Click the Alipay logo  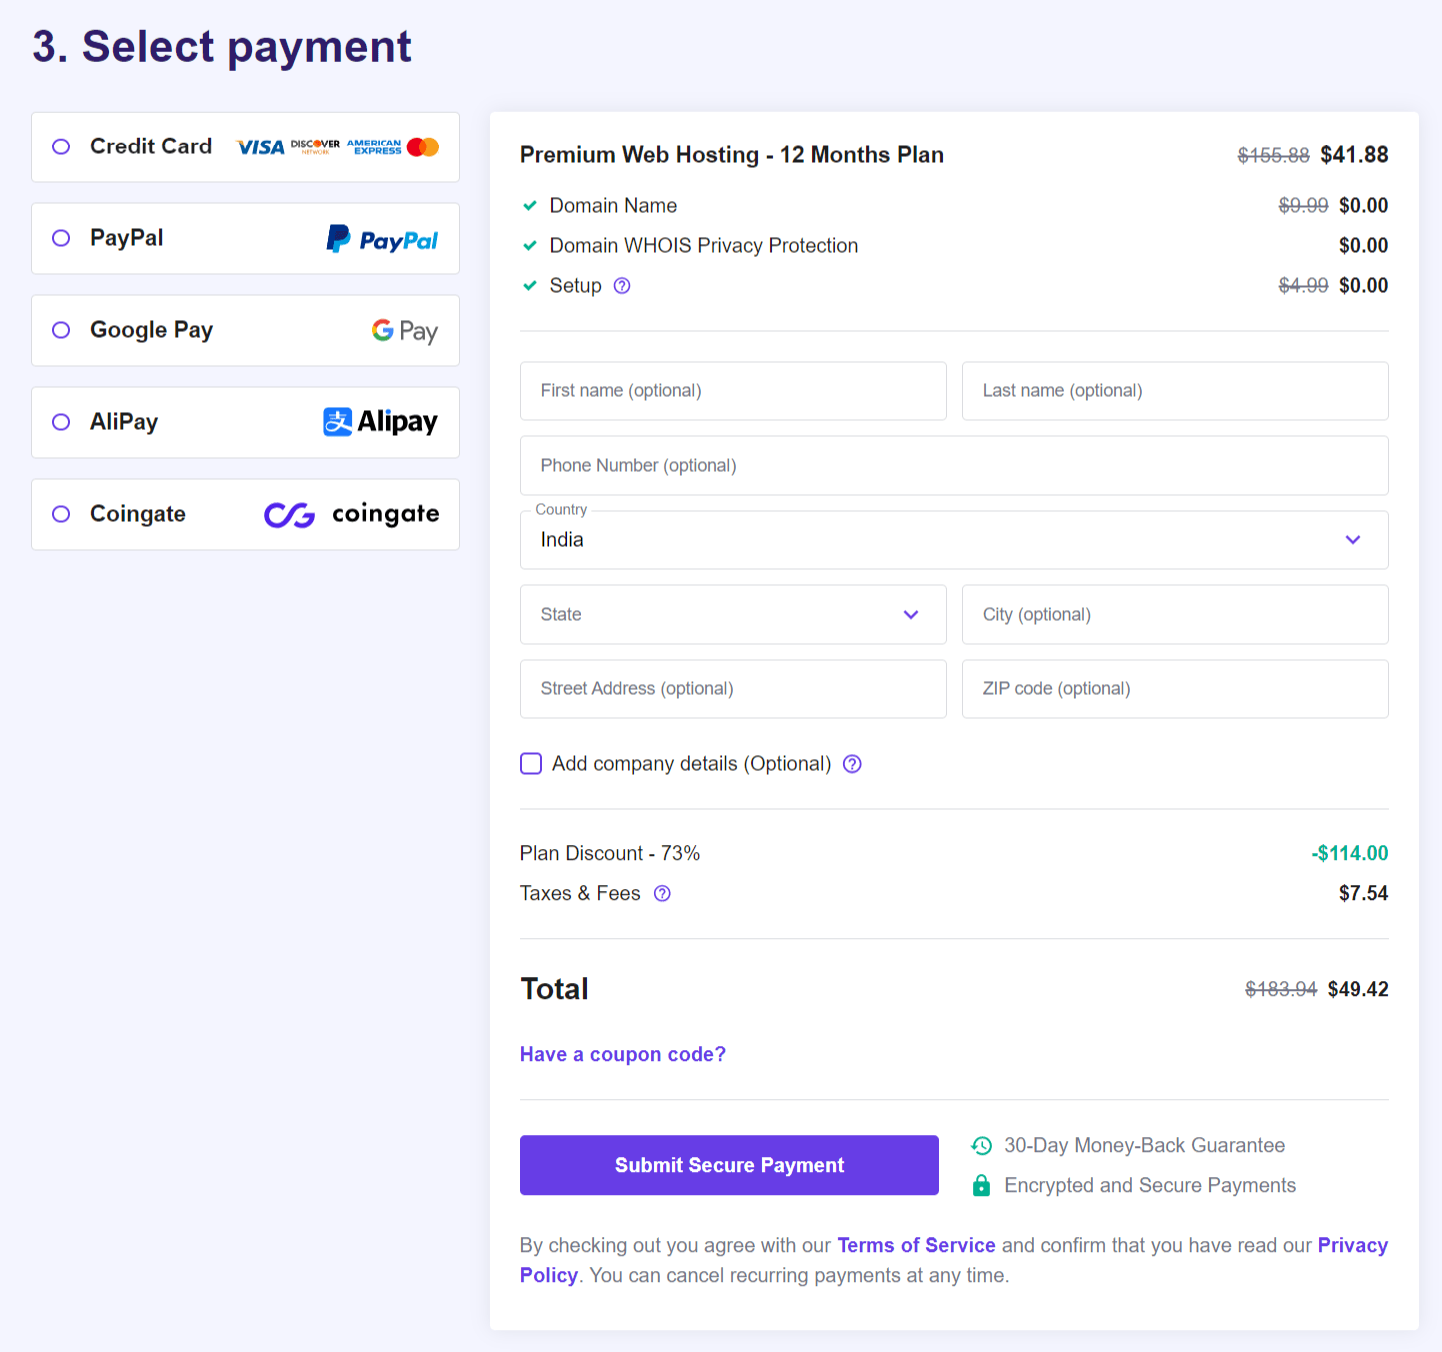[380, 422]
